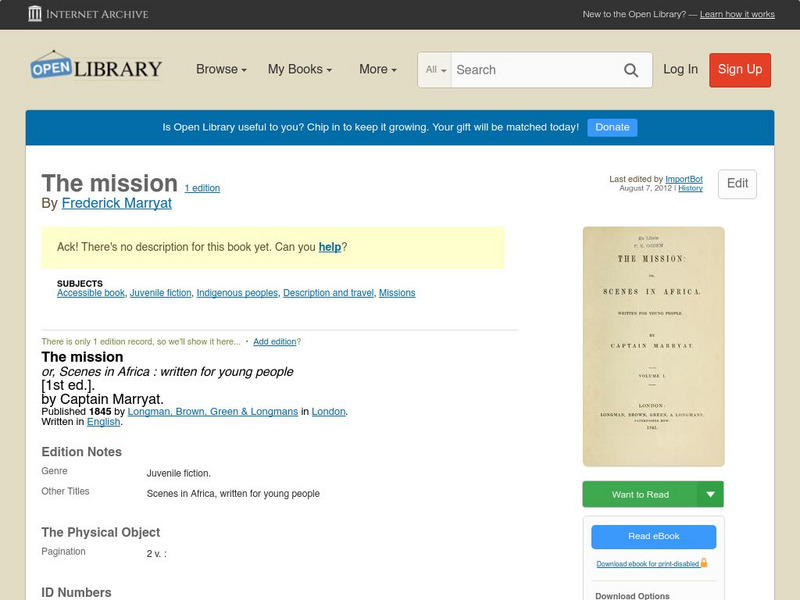Click the Donate button
Viewport: 800px width, 600px height.
click(611, 127)
